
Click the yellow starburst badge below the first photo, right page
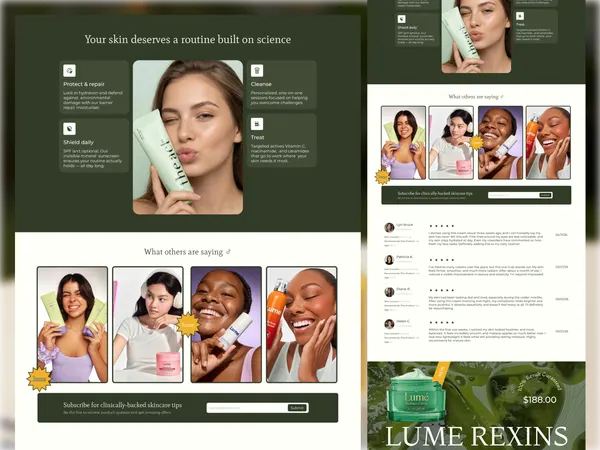point(382,177)
